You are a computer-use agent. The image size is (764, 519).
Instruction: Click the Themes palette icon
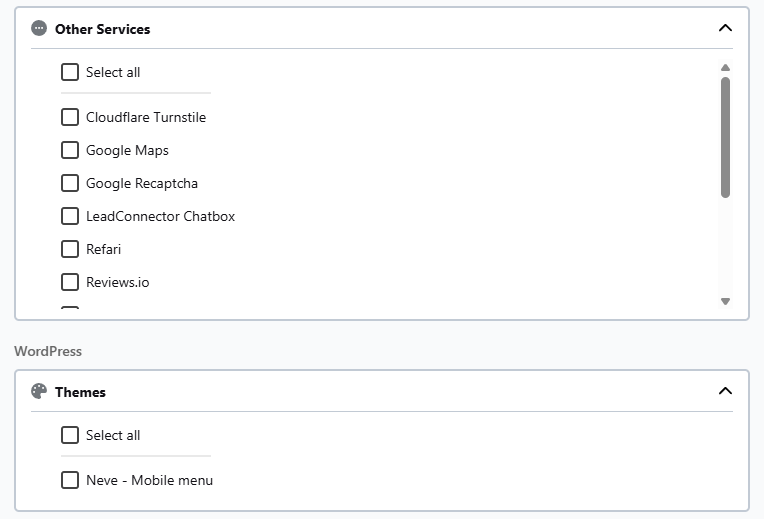[39, 392]
